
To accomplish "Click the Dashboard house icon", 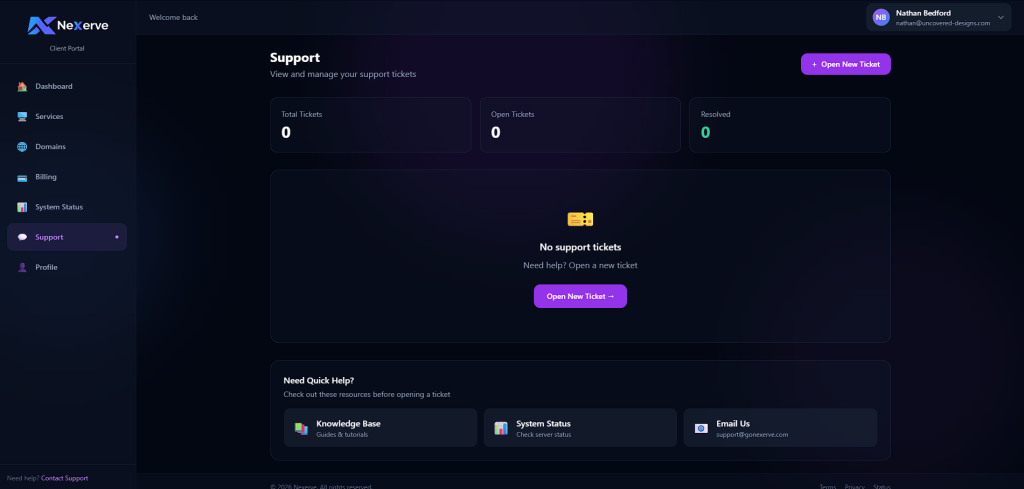I will pos(22,87).
